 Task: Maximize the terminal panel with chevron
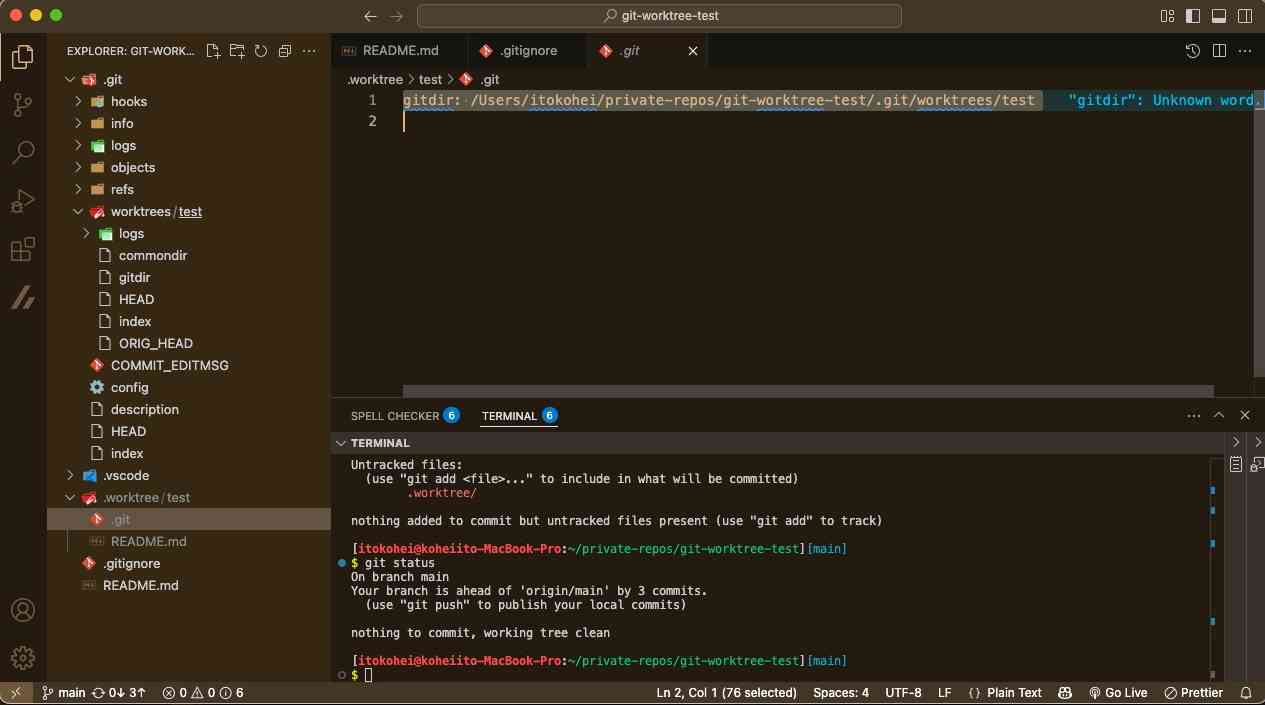click(1219, 415)
